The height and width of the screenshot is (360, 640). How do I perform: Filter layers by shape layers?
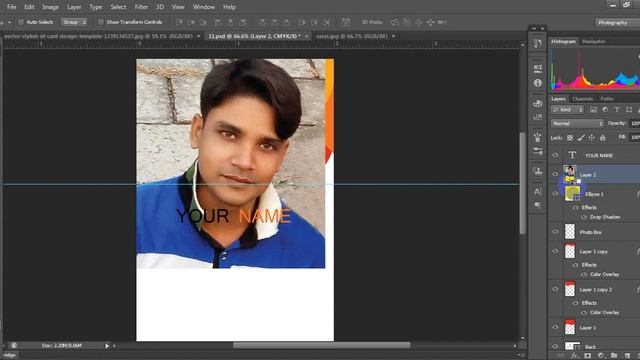click(x=629, y=109)
